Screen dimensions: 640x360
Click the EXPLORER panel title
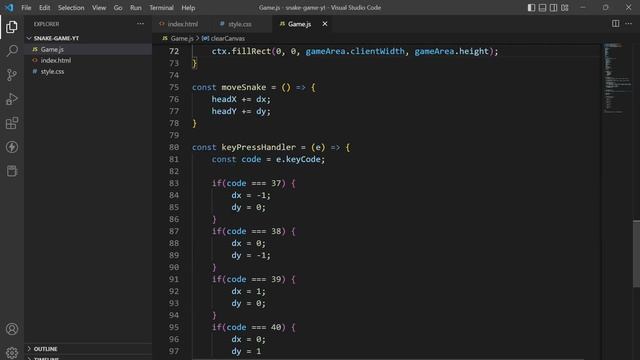point(47,24)
